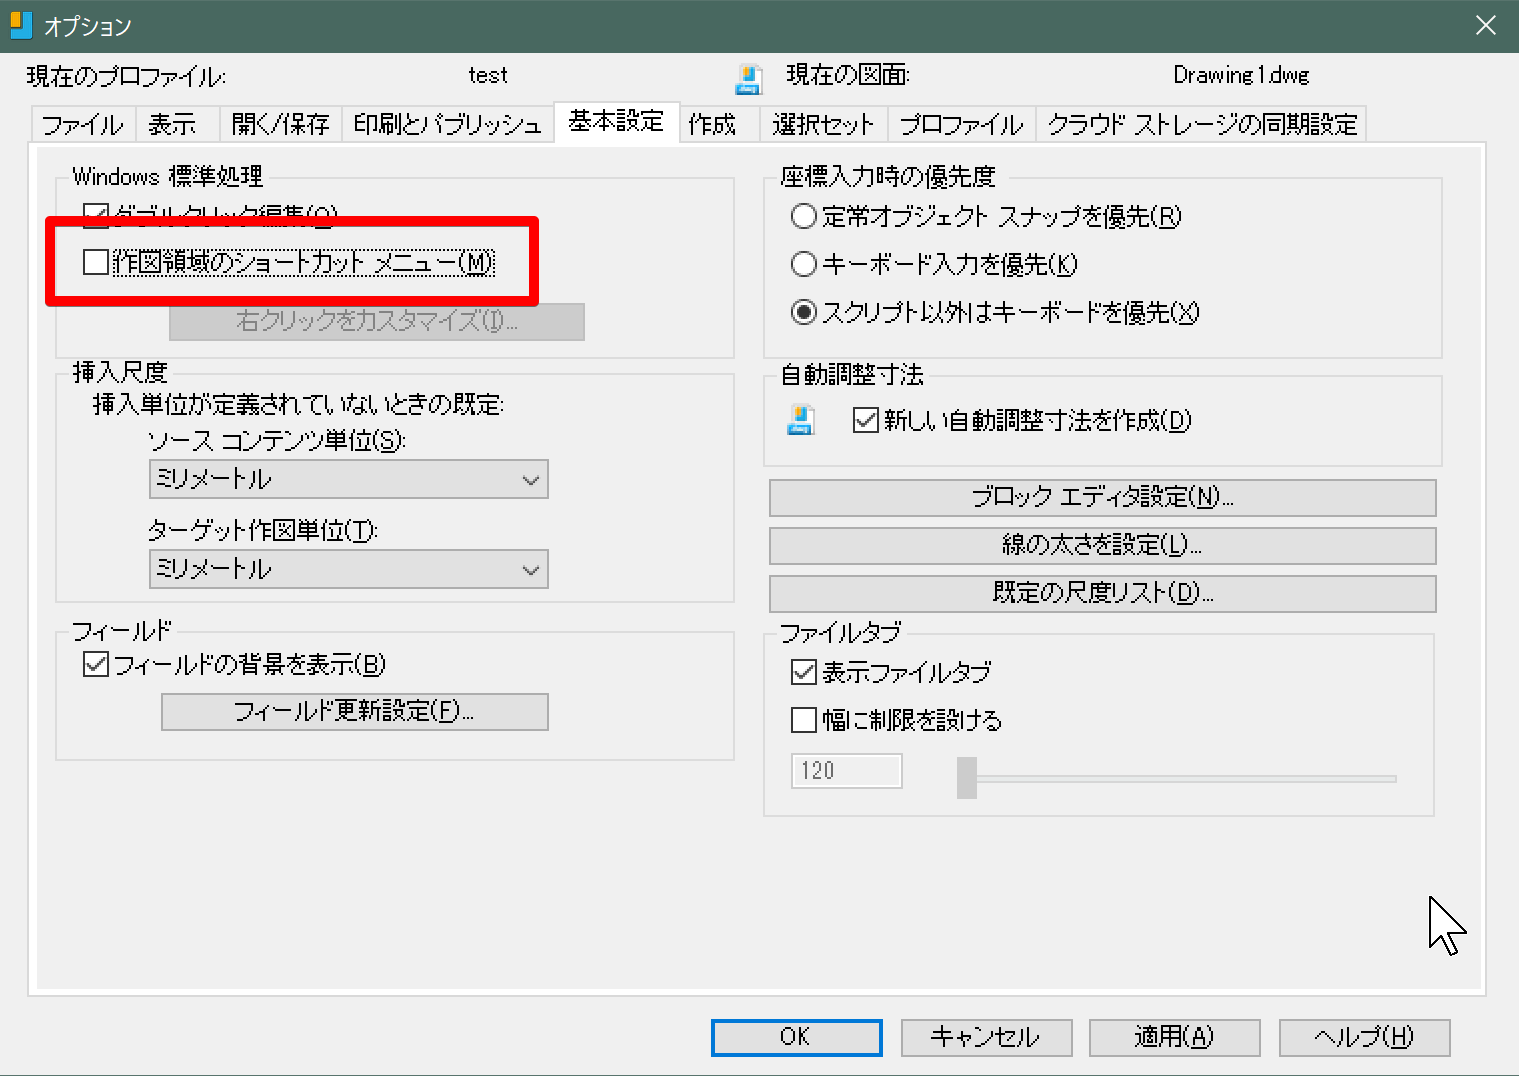Click the drawing file icon beside 現在の図面

[x=748, y=78]
